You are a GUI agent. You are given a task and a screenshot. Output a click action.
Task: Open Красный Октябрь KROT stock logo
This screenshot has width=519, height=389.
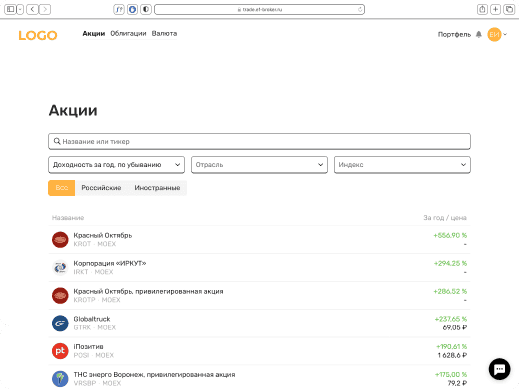[60, 240]
